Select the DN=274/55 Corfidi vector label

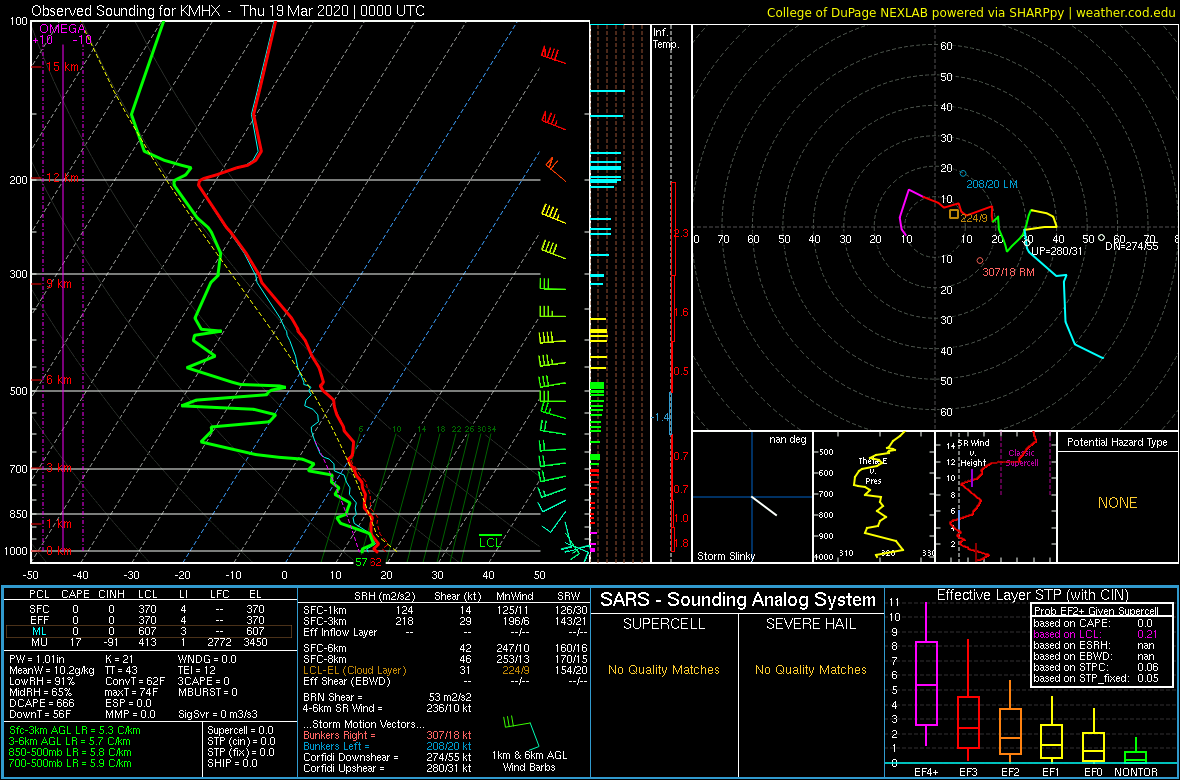[1132, 246]
